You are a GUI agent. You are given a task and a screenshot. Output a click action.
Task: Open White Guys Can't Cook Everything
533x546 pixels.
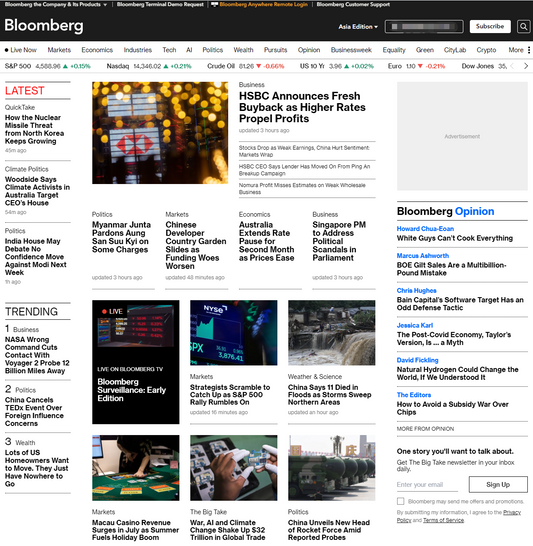[x=455, y=238]
